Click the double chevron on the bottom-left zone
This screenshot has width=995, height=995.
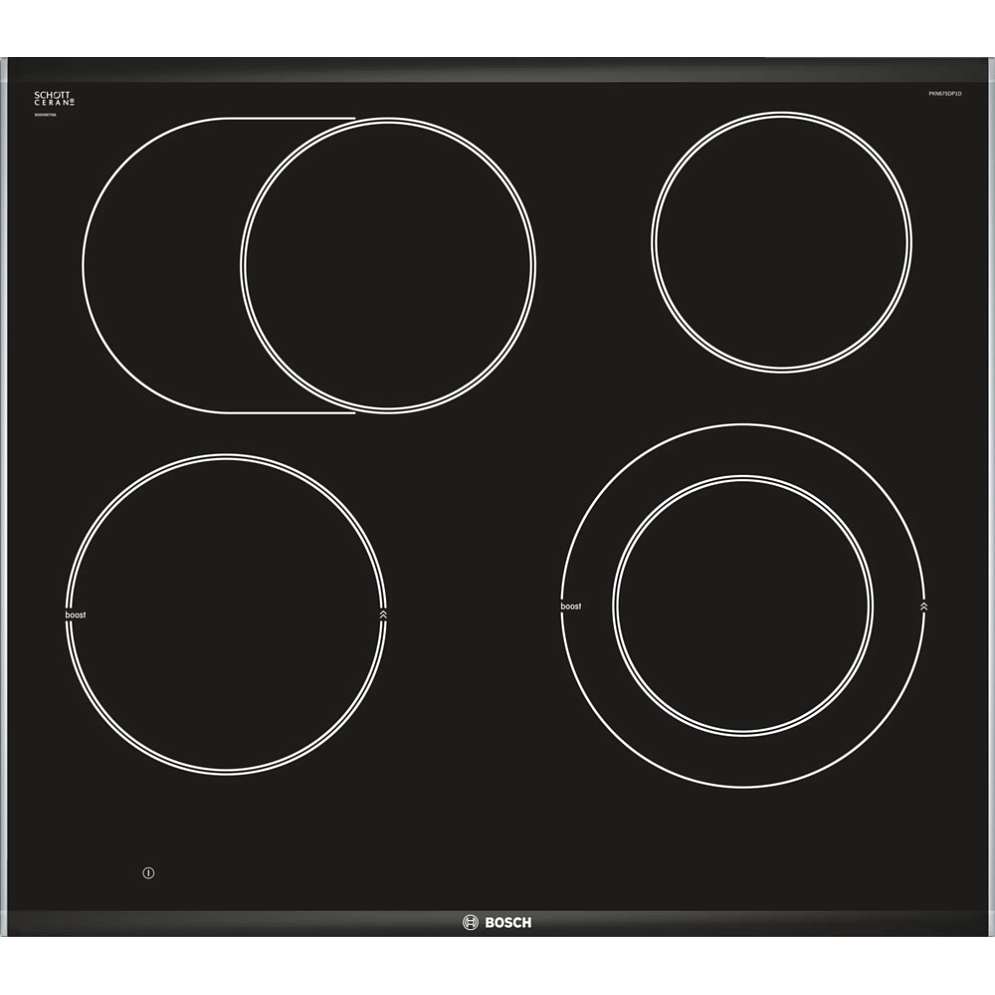(383, 614)
